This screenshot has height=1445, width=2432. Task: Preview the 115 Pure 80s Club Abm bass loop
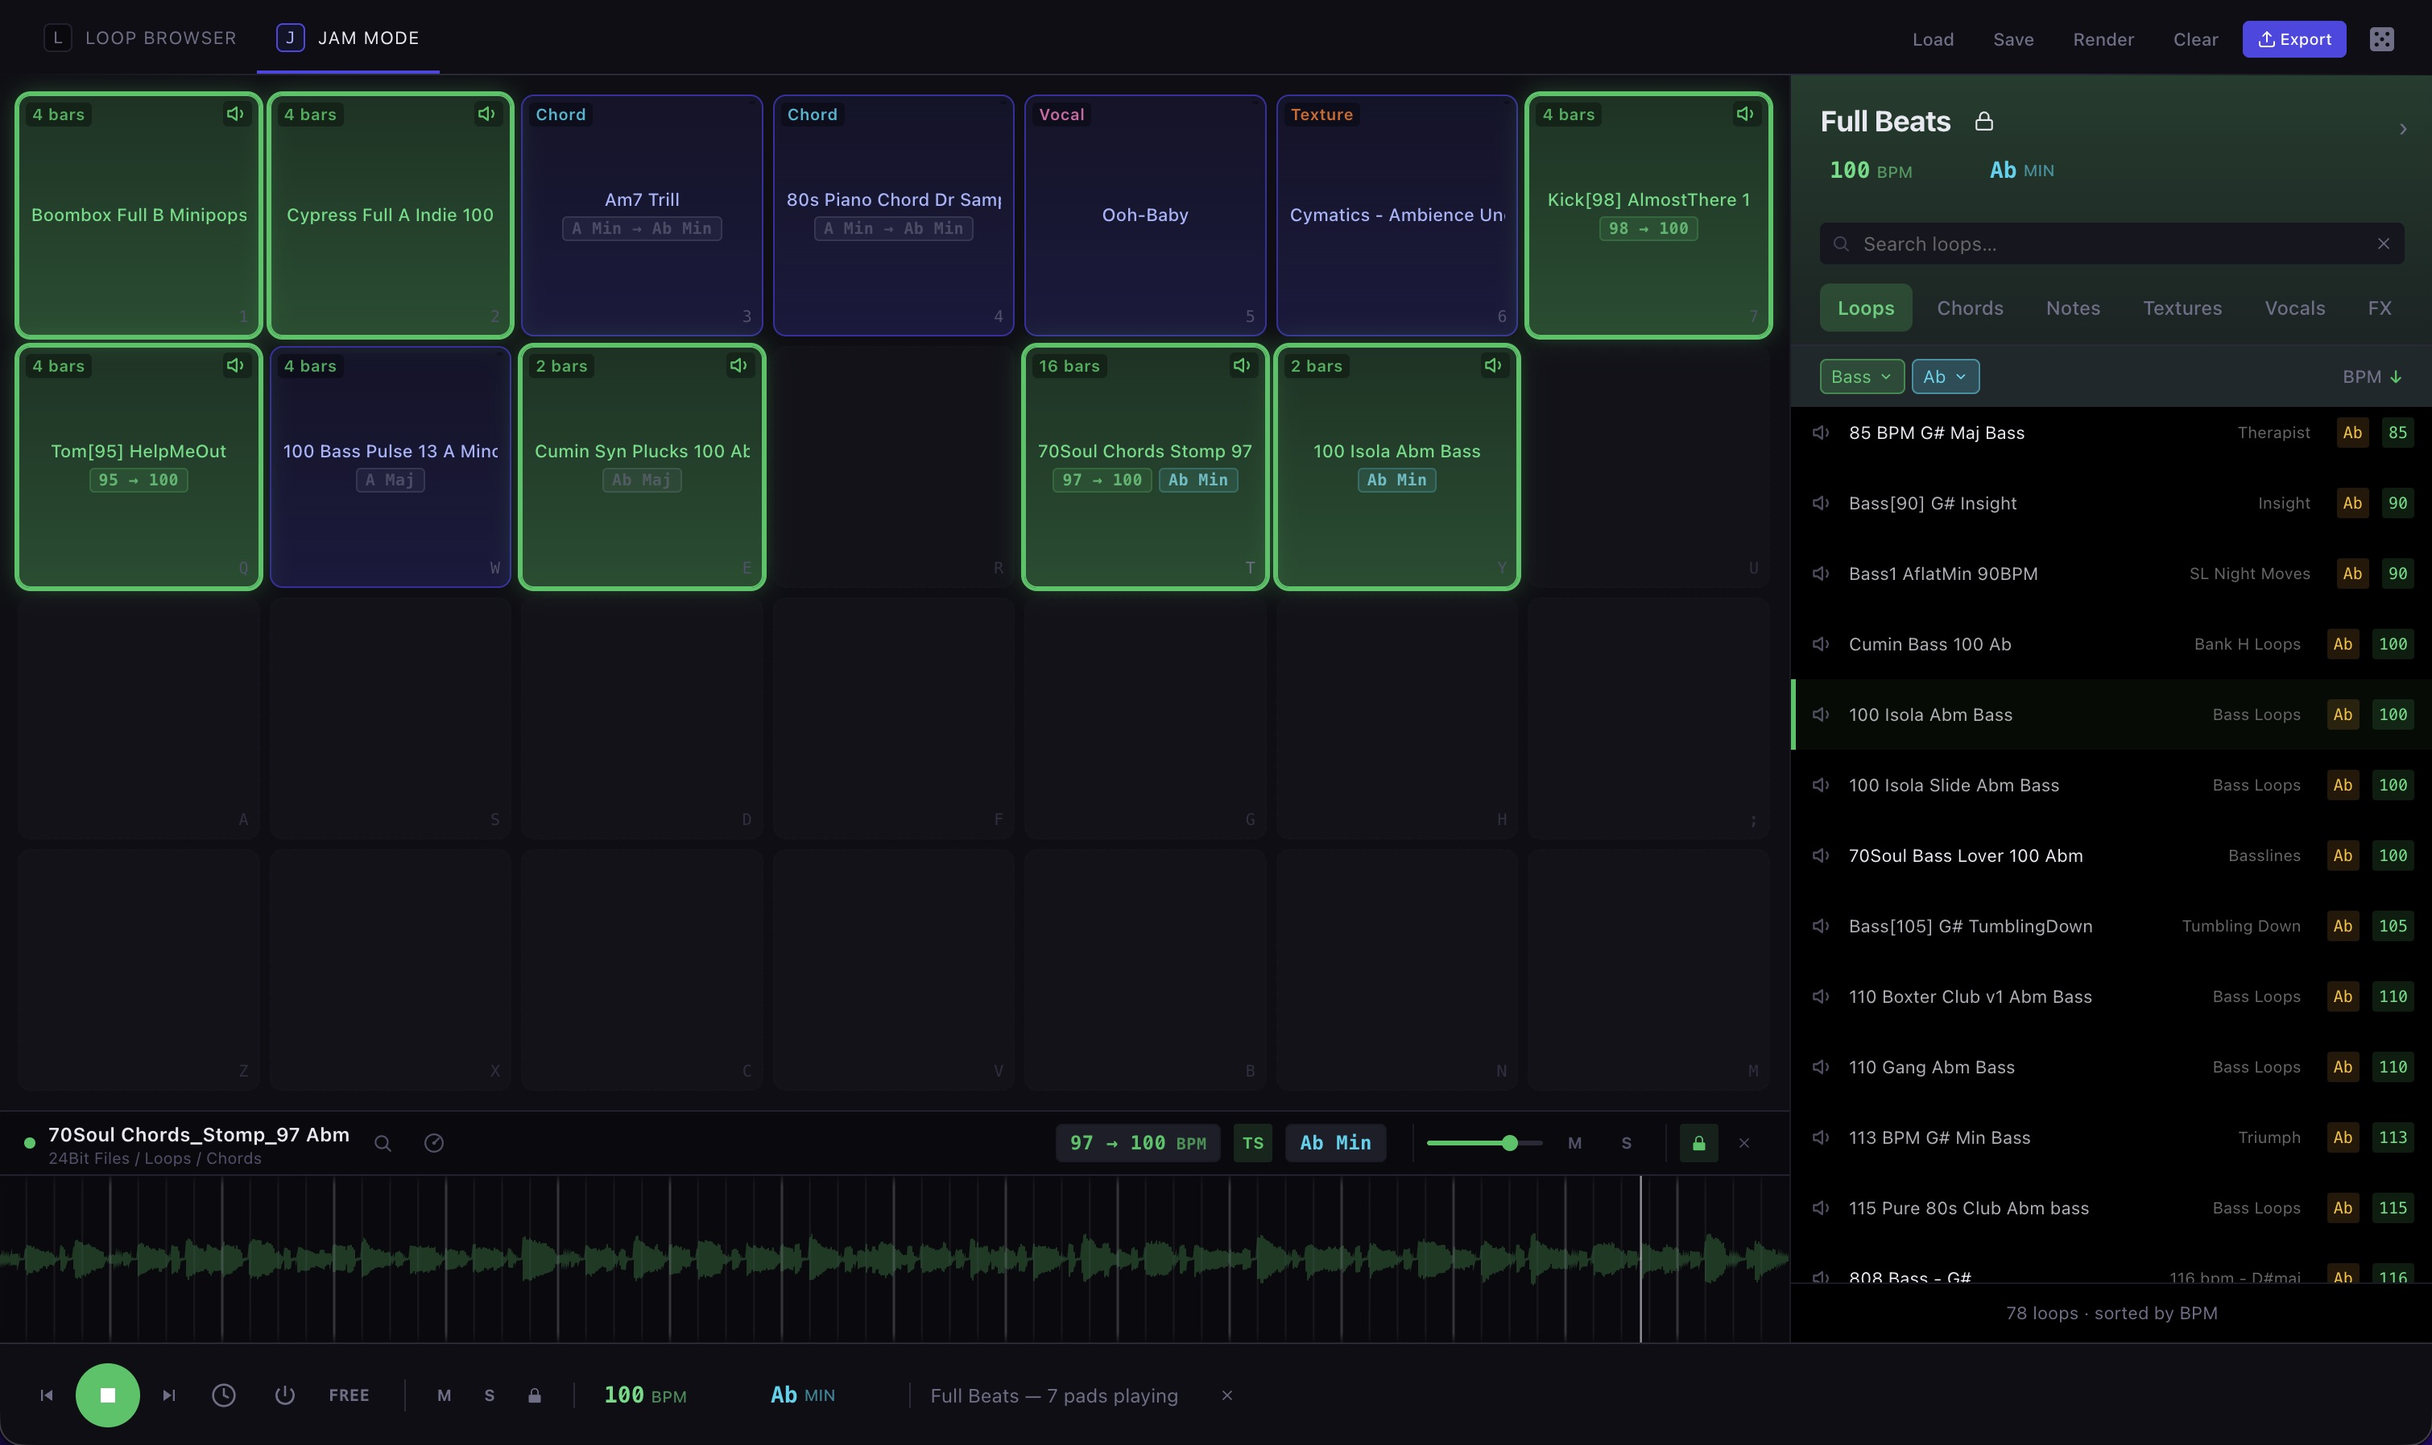(x=1821, y=1208)
